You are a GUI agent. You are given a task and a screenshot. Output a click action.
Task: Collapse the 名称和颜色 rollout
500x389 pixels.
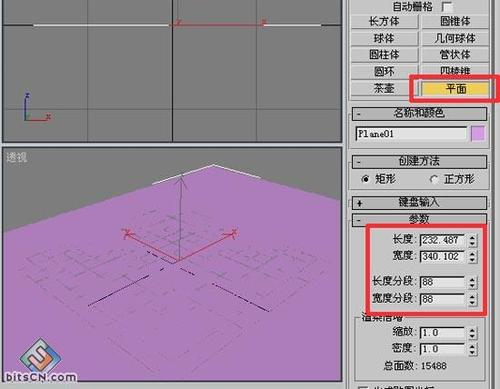419,113
